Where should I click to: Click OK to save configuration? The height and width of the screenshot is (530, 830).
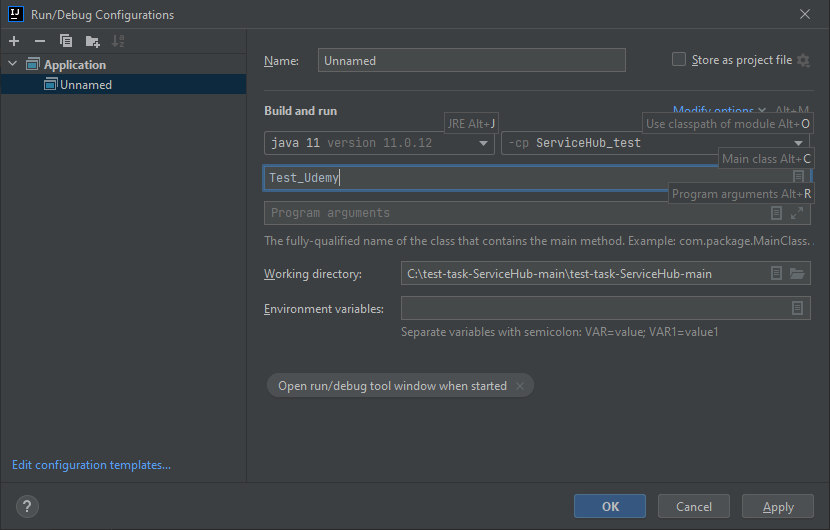[610, 506]
